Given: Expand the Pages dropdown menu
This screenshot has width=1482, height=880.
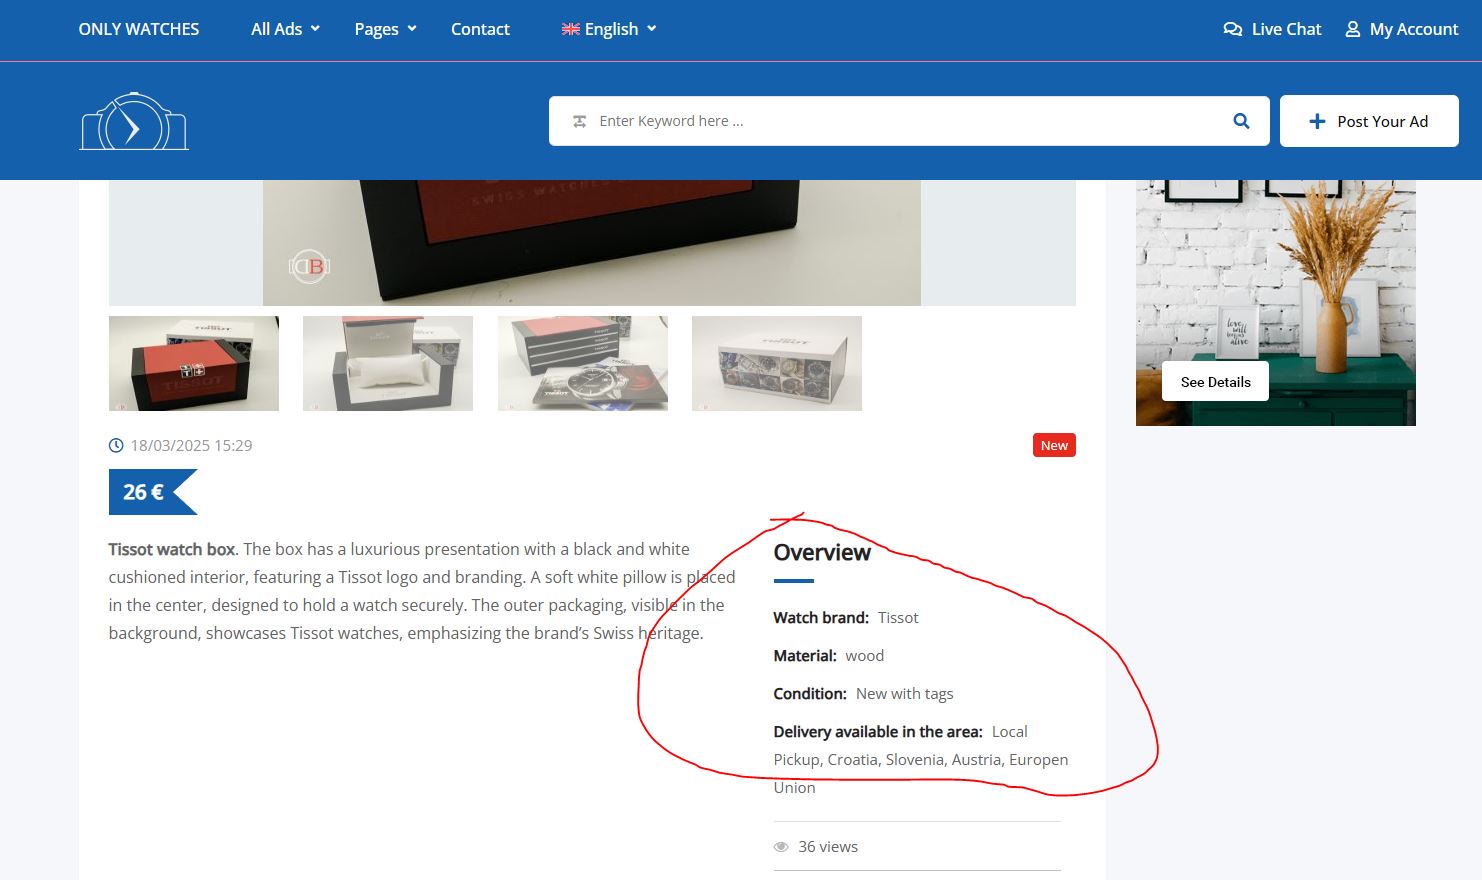Looking at the screenshot, I should (x=385, y=29).
